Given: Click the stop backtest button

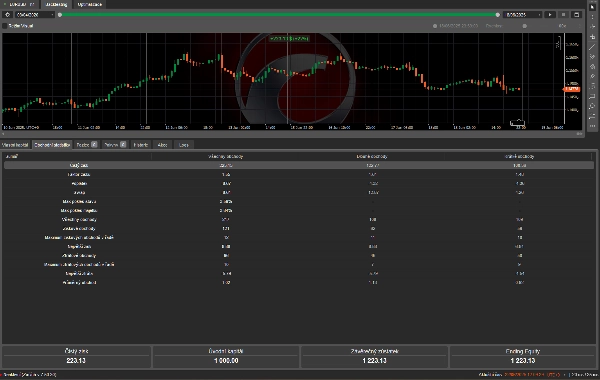Looking at the screenshot, I should (x=563, y=15).
